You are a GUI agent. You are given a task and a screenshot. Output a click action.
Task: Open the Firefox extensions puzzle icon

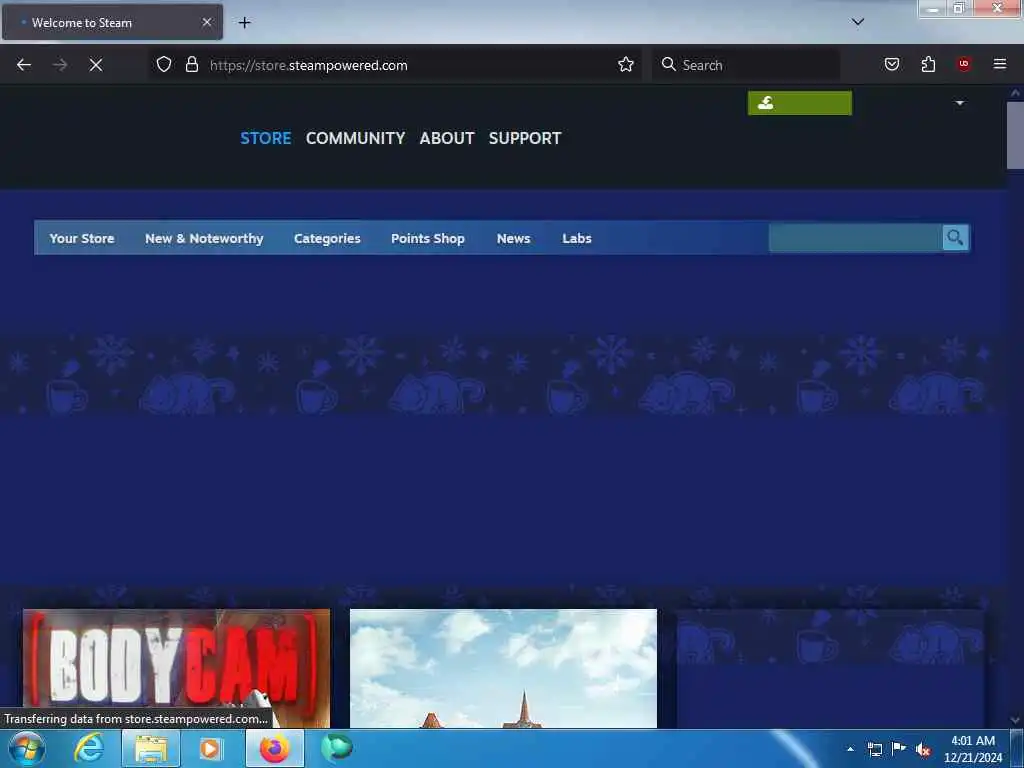click(928, 64)
